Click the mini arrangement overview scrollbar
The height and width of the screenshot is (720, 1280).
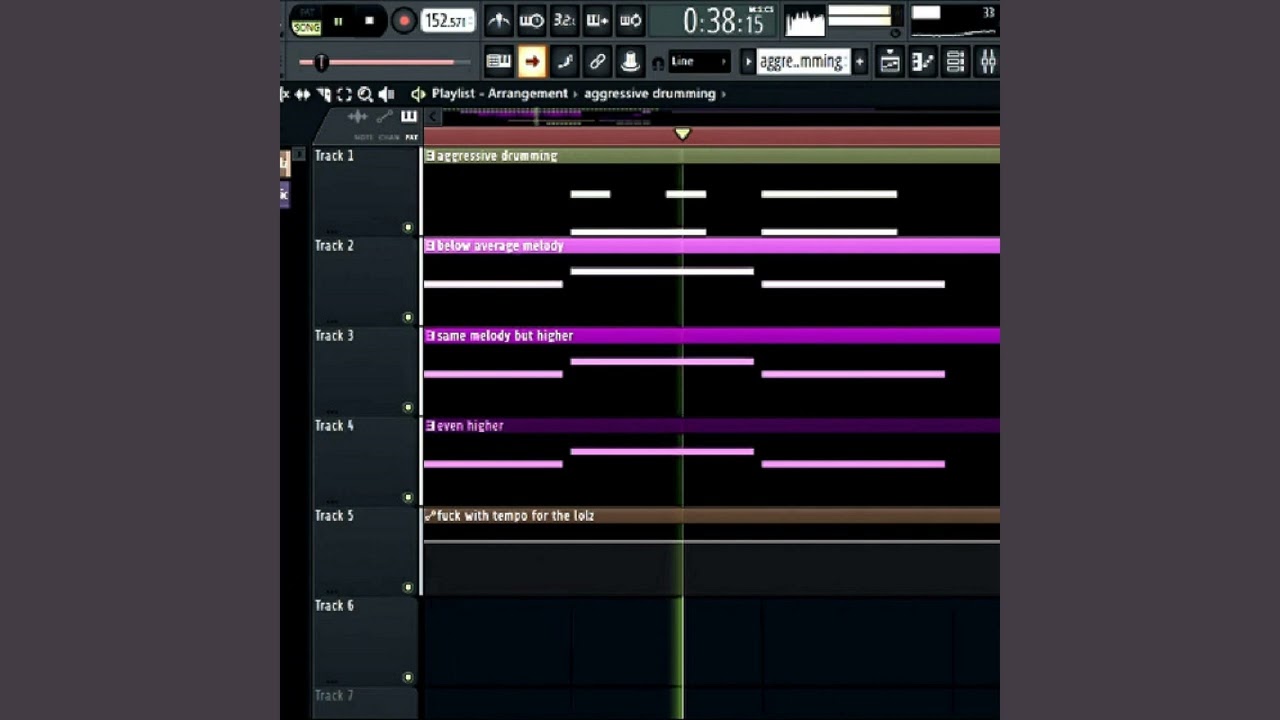click(x=720, y=117)
